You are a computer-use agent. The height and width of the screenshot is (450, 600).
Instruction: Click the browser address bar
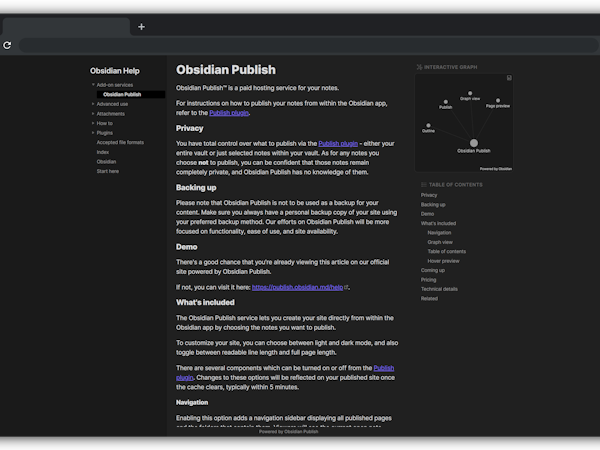coord(300,45)
